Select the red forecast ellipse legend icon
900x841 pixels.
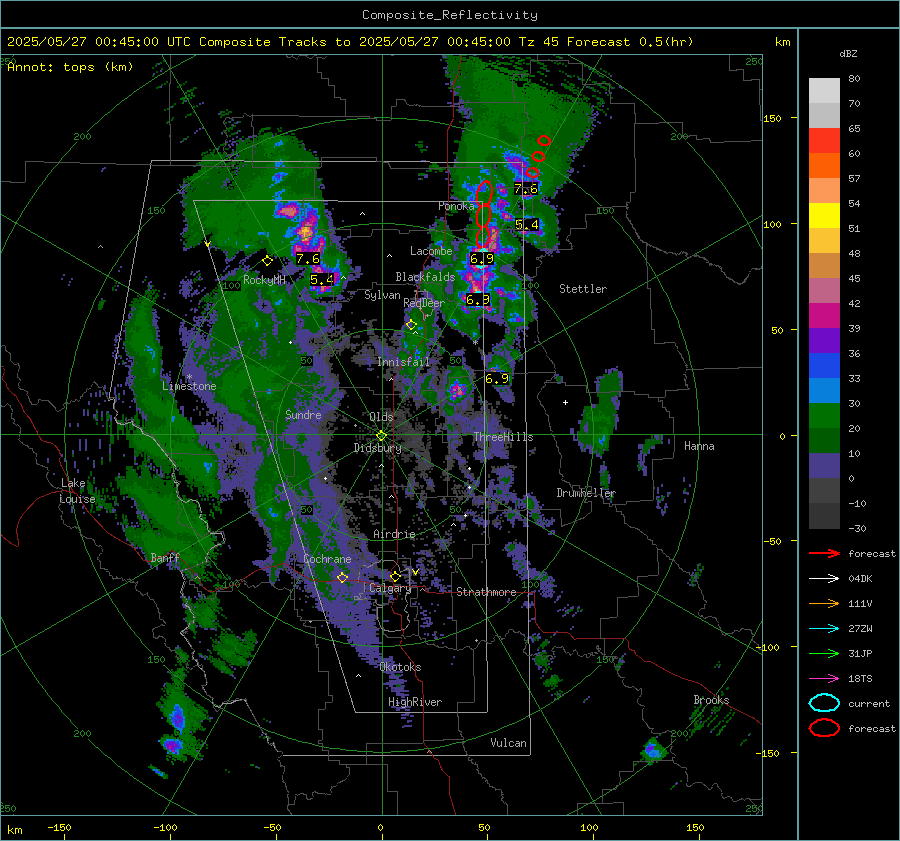[824, 728]
